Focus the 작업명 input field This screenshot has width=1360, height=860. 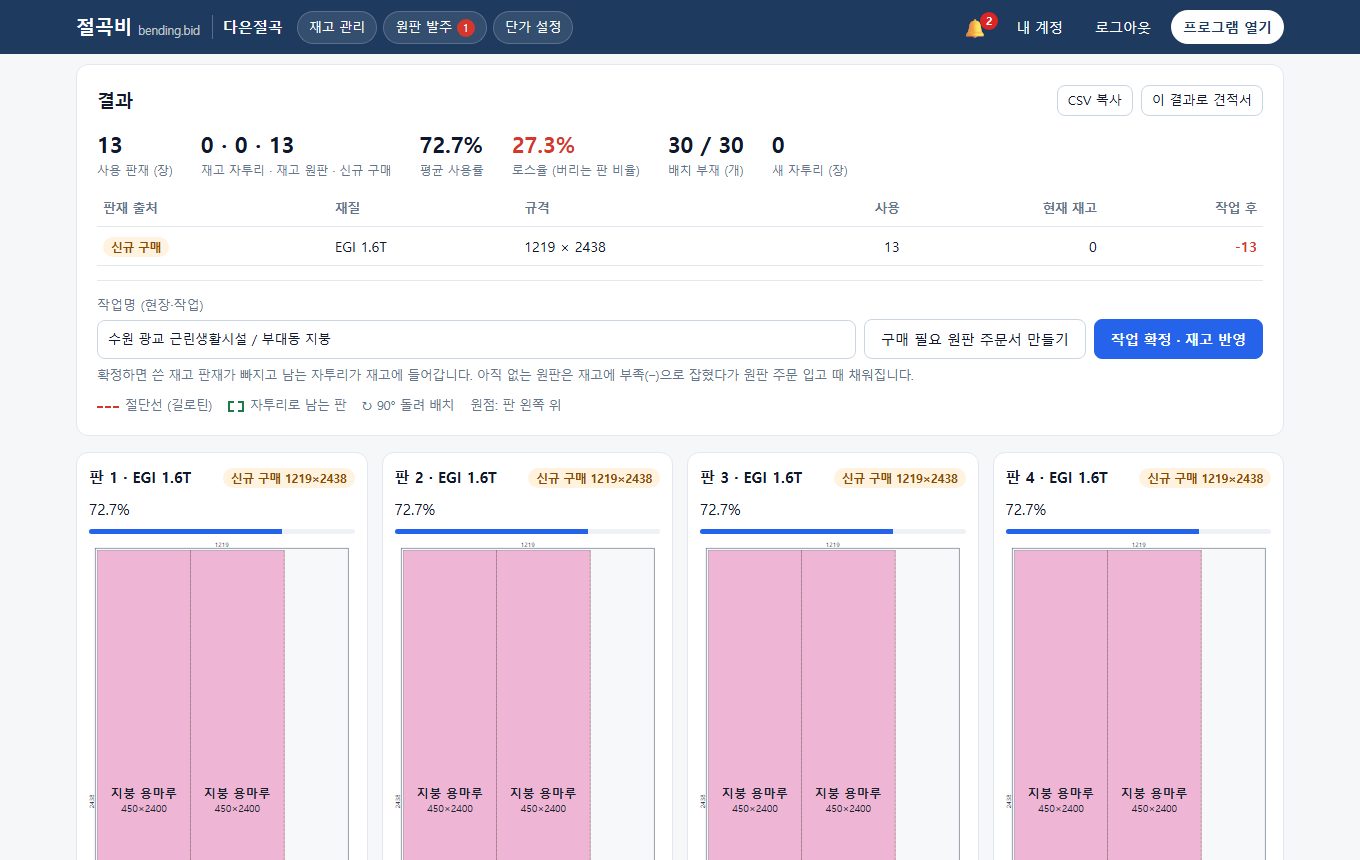[x=476, y=339]
